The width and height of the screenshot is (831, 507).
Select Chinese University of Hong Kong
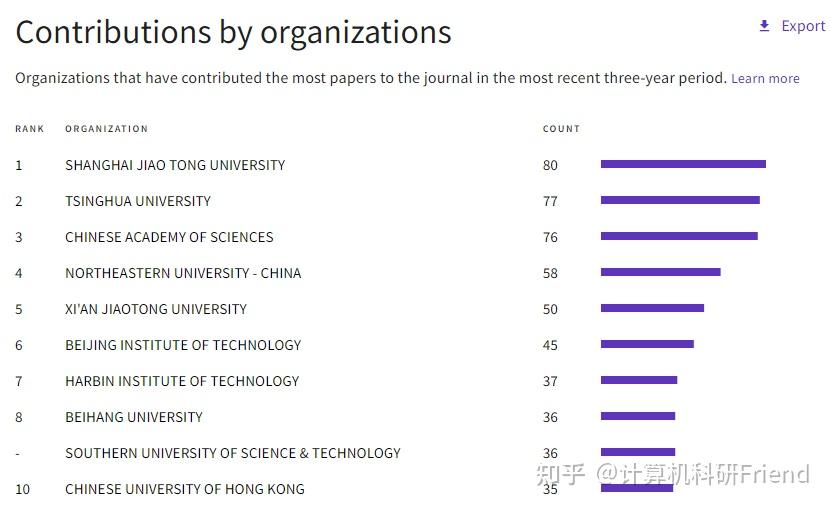[x=185, y=489]
